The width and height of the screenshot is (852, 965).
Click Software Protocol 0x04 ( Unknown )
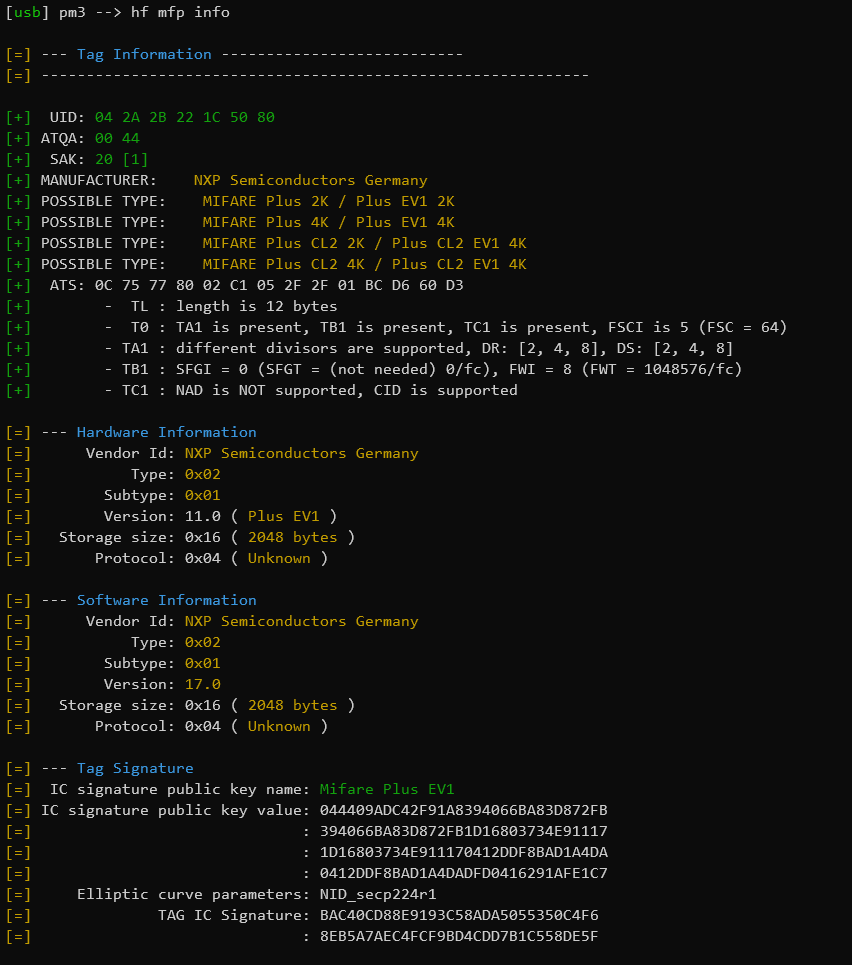[256, 726]
